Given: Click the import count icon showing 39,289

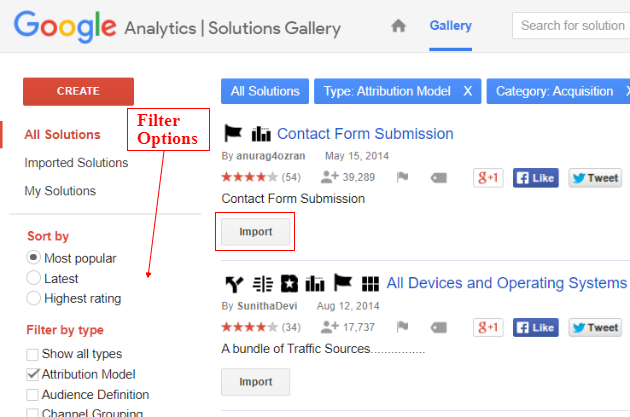Looking at the screenshot, I should tap(330, 177).
